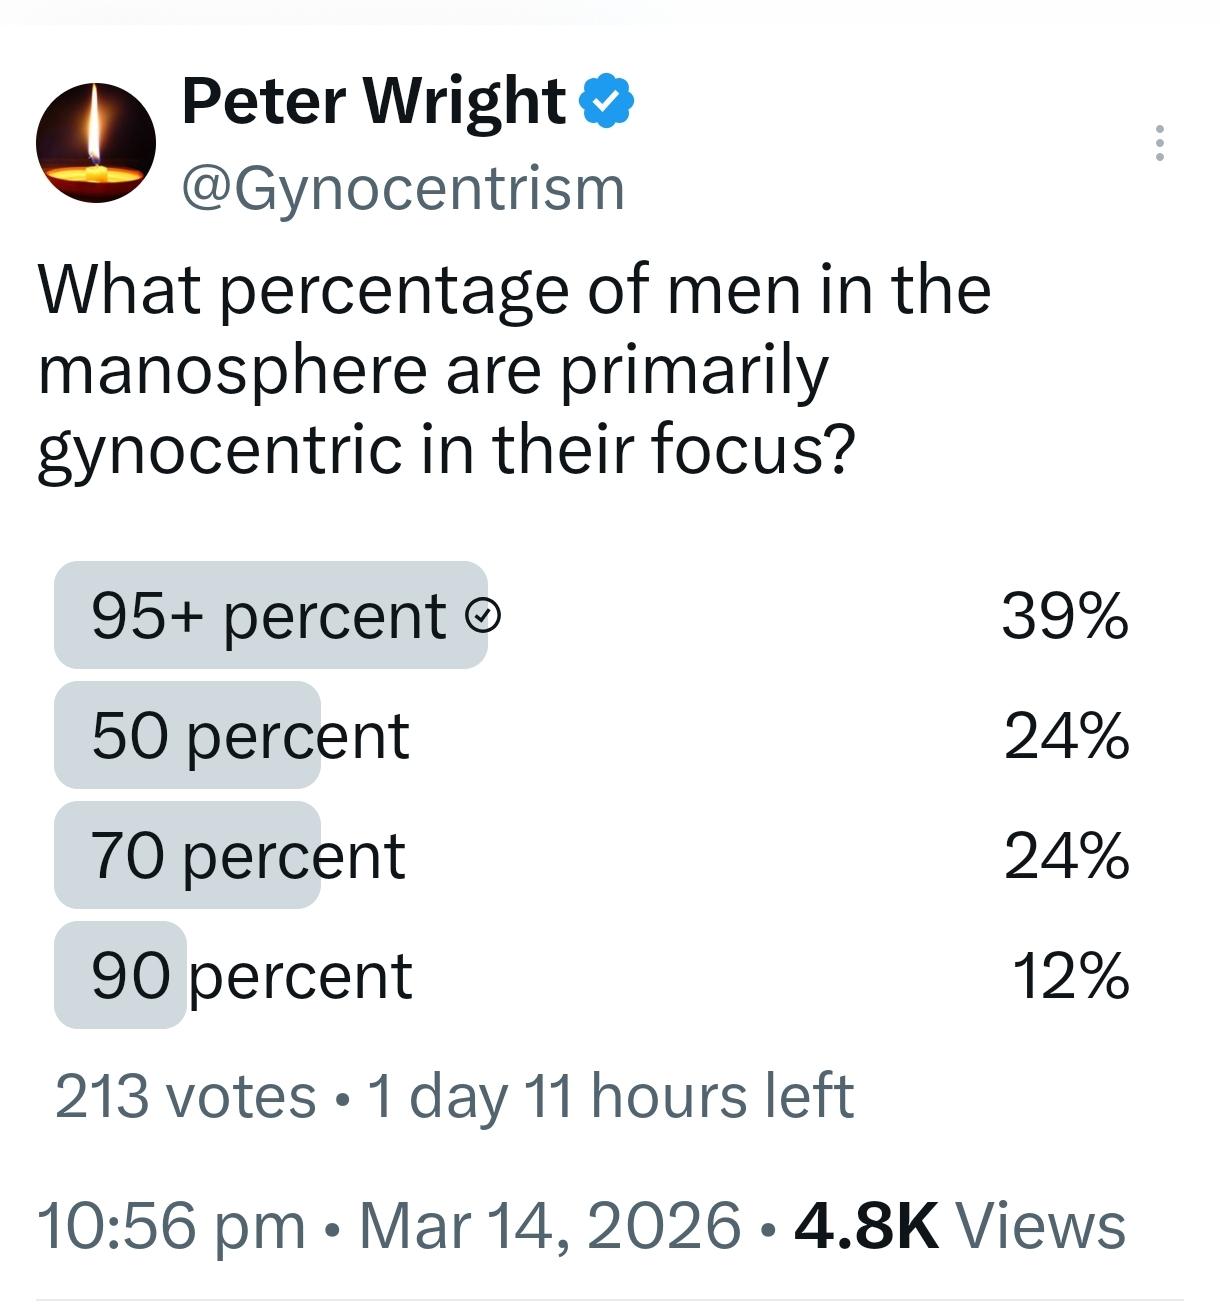Open the three-dot more options menu
This screenshot has width=1220, height=1316.
(1159, 143)
